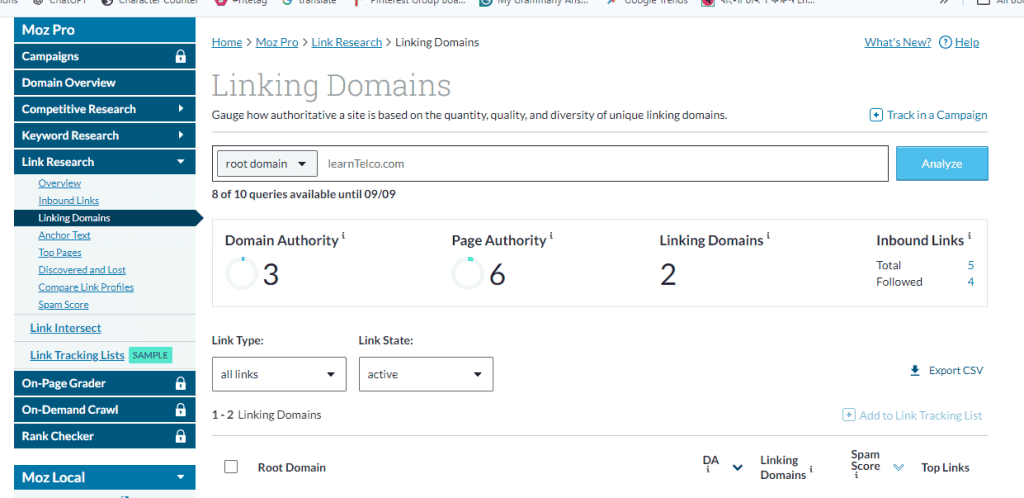Open the Moz Pro sidebar header

(104, 30)
